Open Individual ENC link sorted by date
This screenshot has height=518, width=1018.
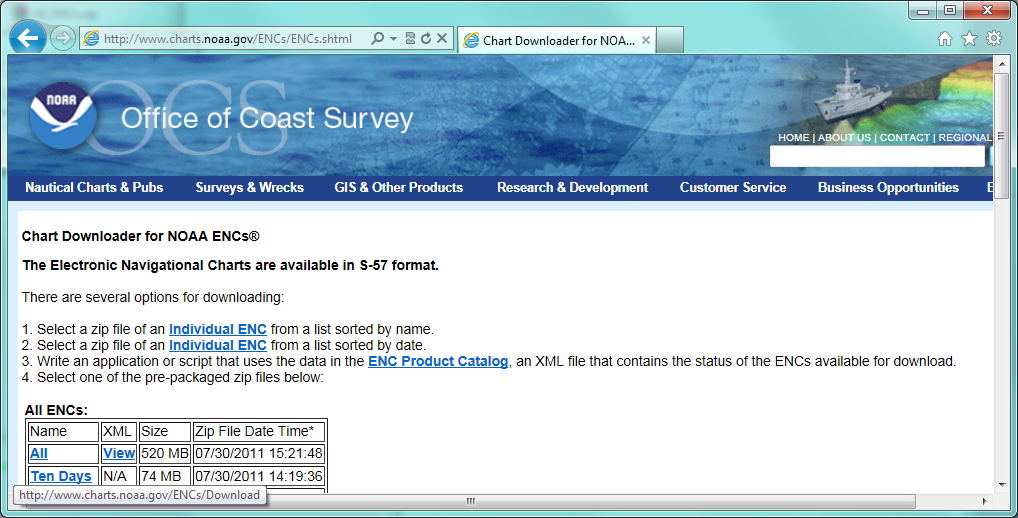(217, 345)
